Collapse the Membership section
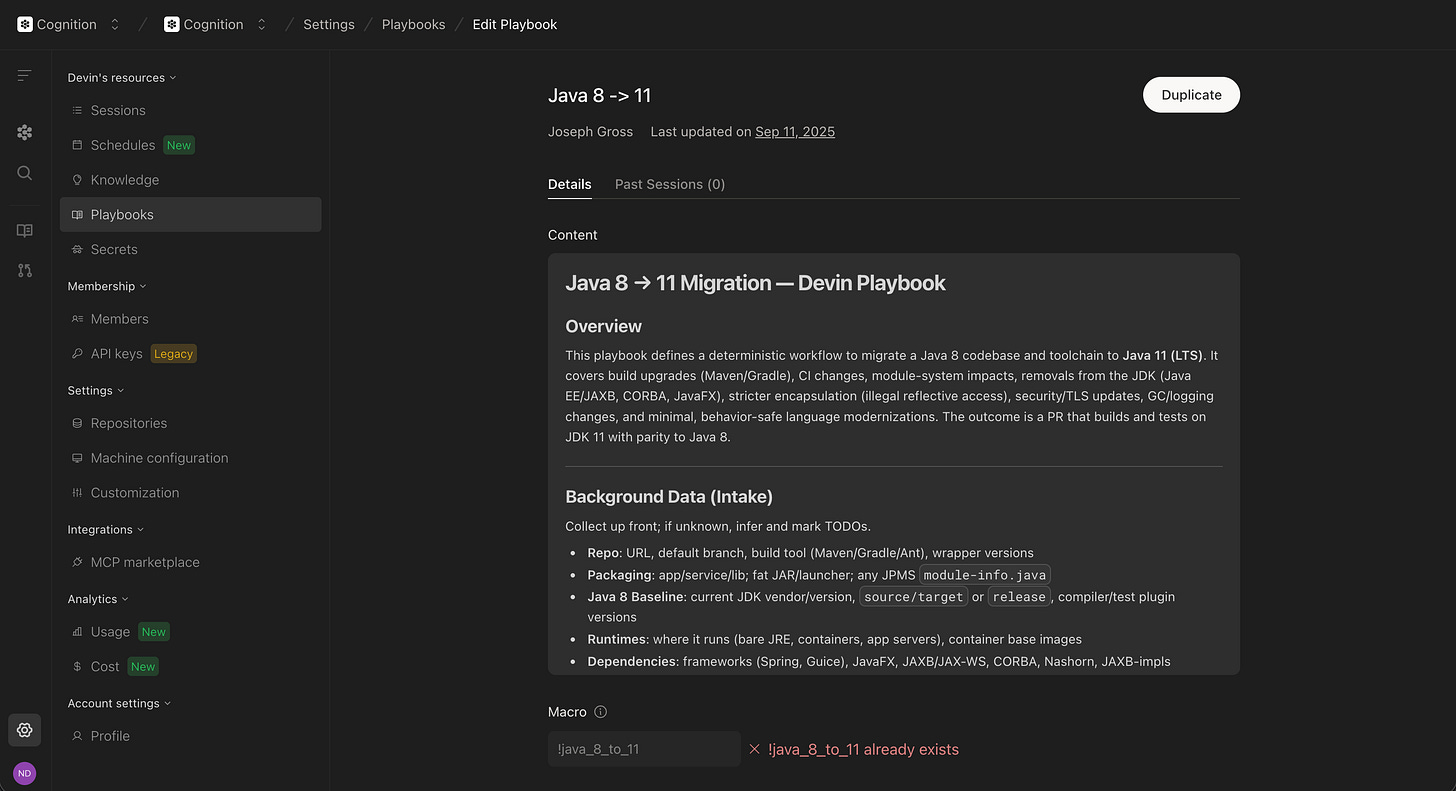The width and height of the screenshot is (1456, 791). tap(106, 286)
